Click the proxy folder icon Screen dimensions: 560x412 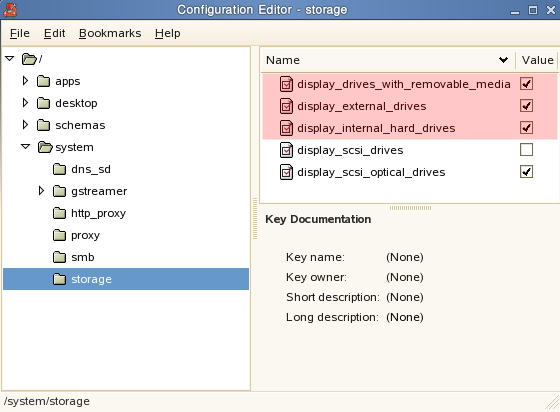tap(59, 235)
